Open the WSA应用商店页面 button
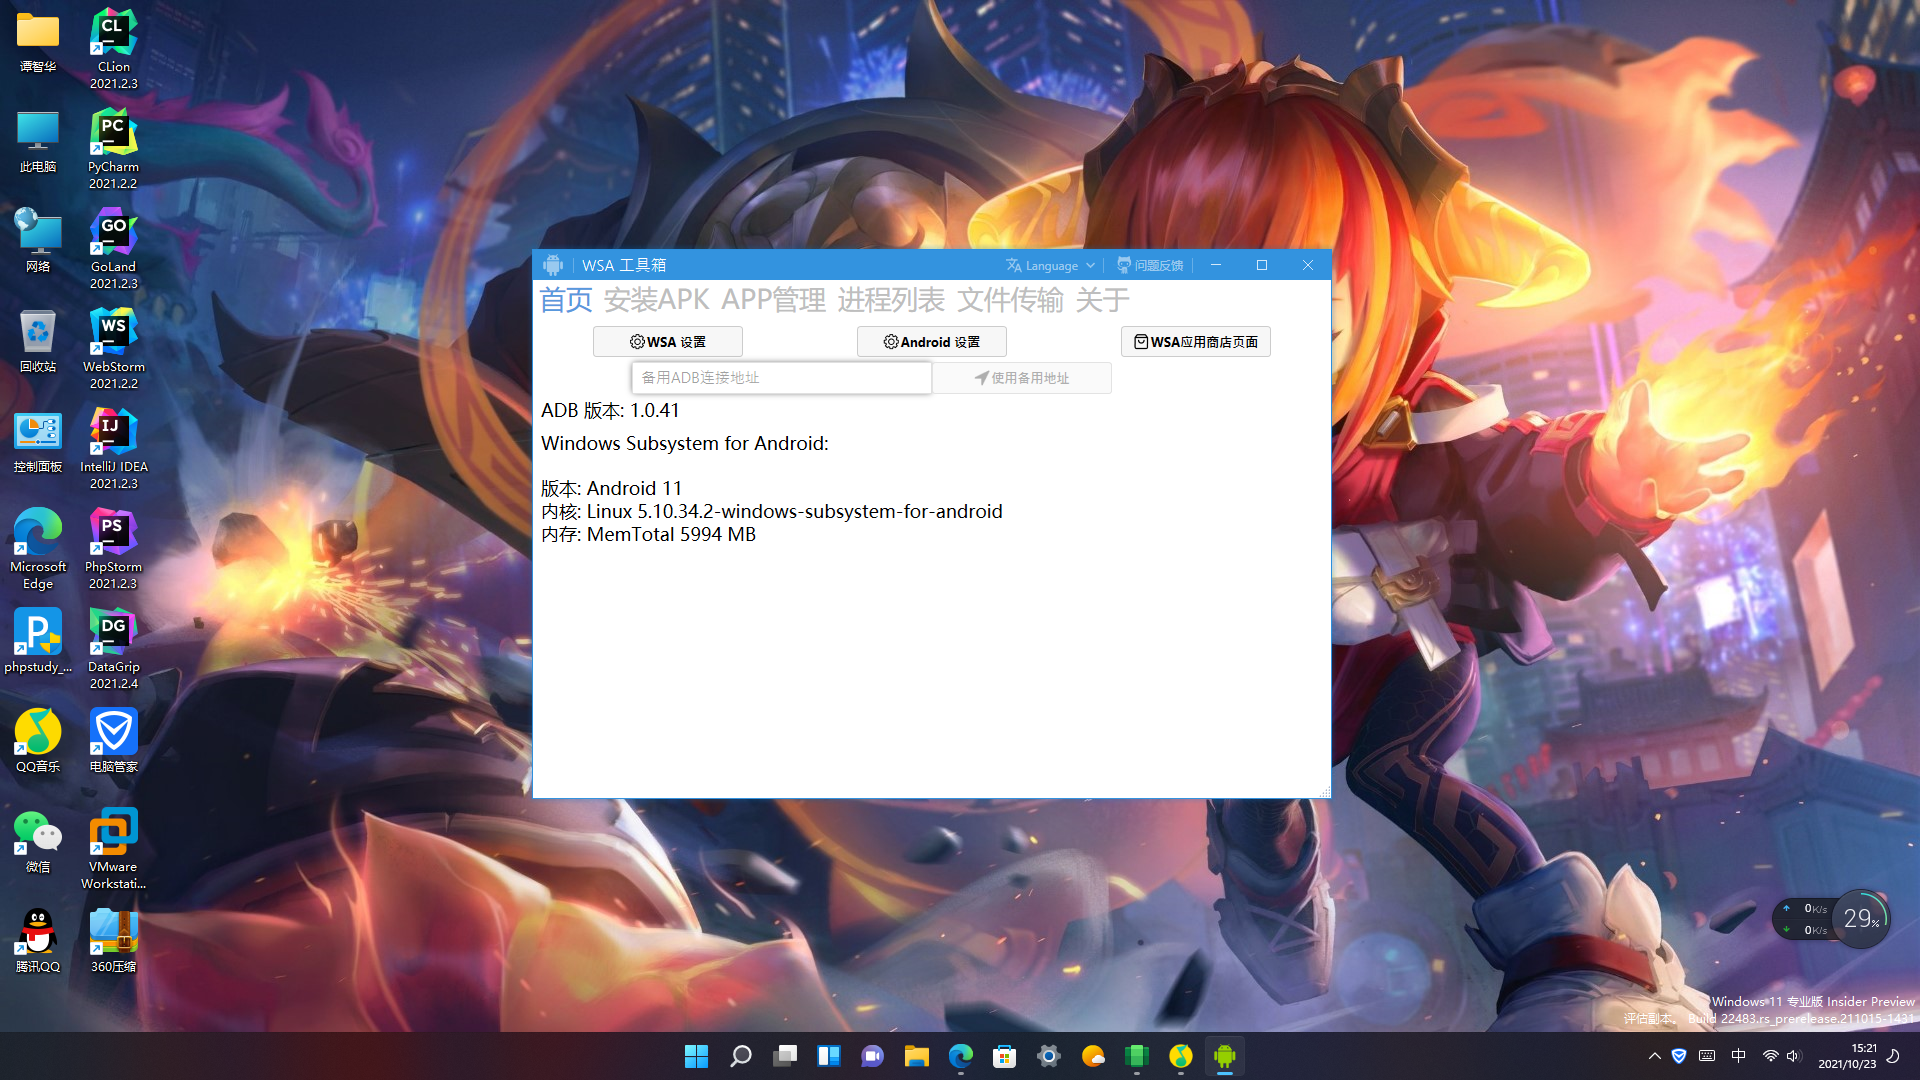 pyautogui.click(x=1195, y=342)
